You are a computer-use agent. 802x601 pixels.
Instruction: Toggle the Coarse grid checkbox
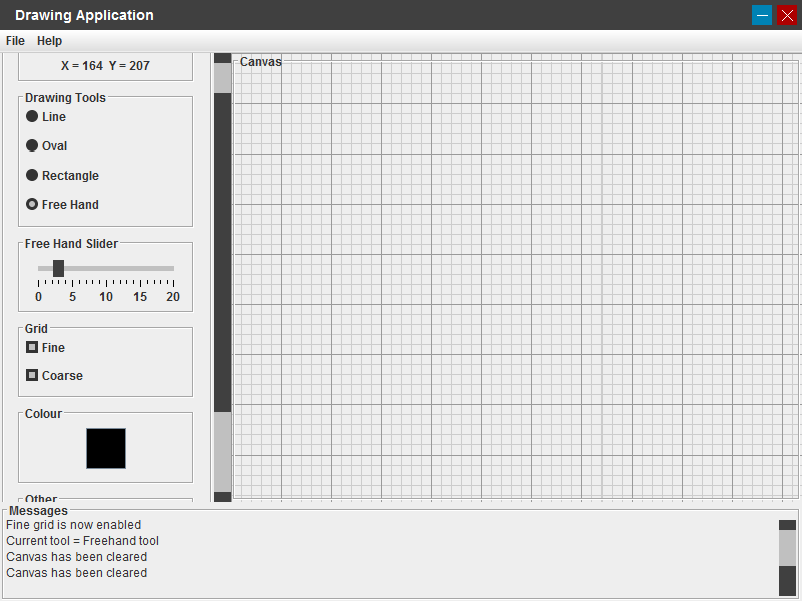[54, 375]
